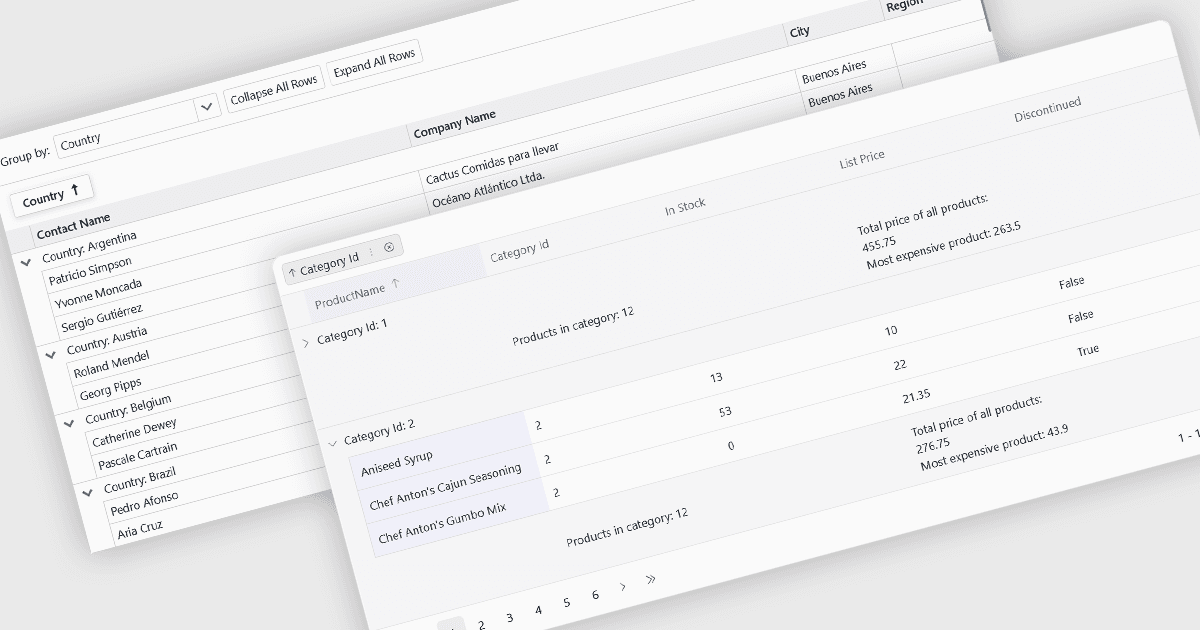This screenshot has height=630, width=1200.
Task: Go to page 3 in pager
Action: pos(509,618)
